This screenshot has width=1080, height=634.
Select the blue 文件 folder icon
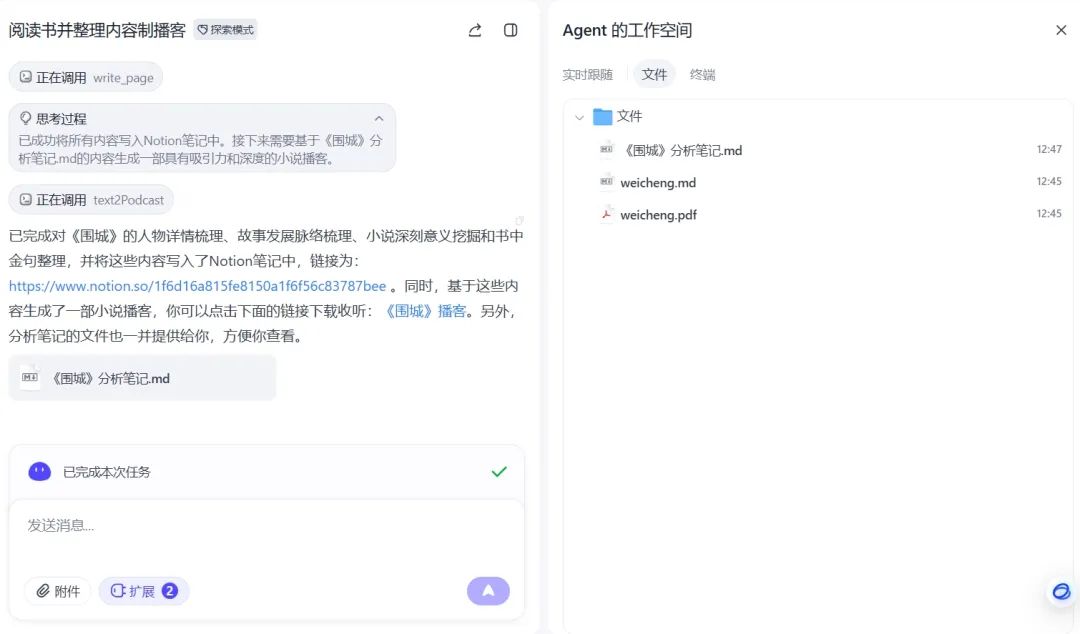603,116
